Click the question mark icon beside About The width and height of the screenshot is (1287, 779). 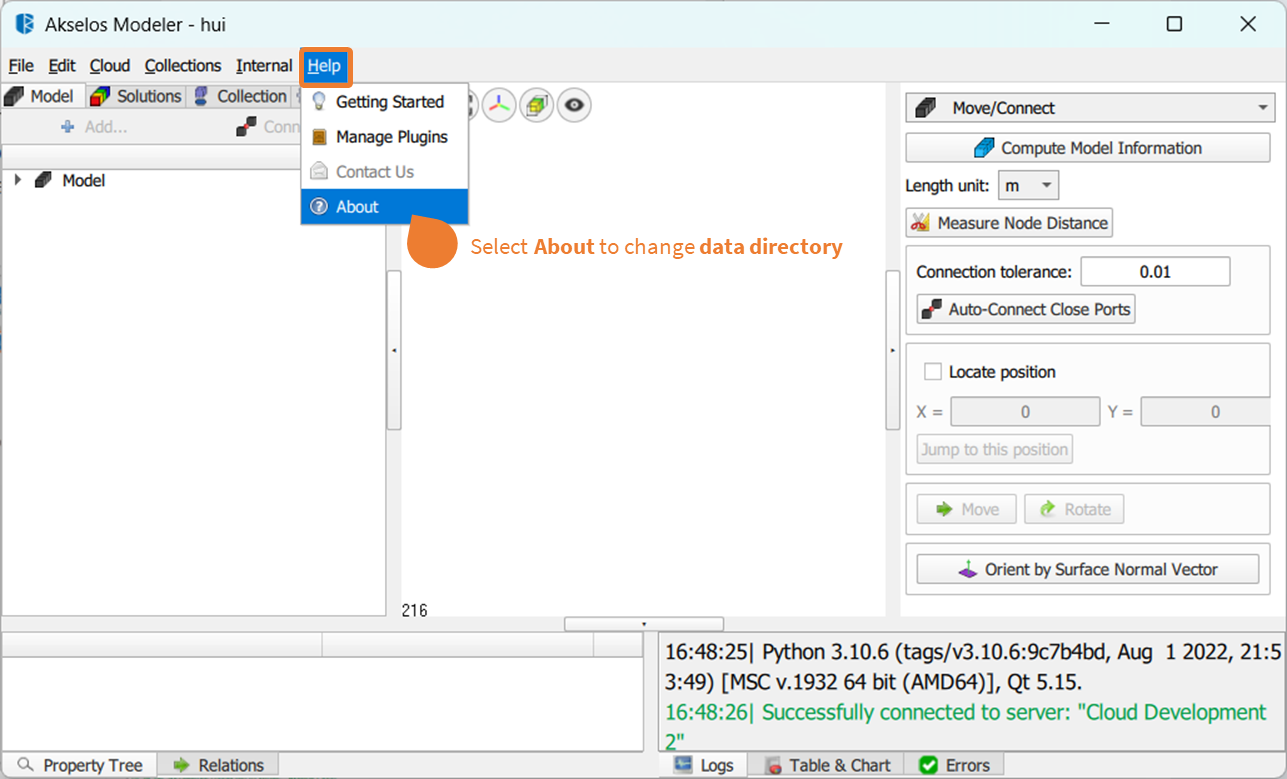tap(319, 207)
